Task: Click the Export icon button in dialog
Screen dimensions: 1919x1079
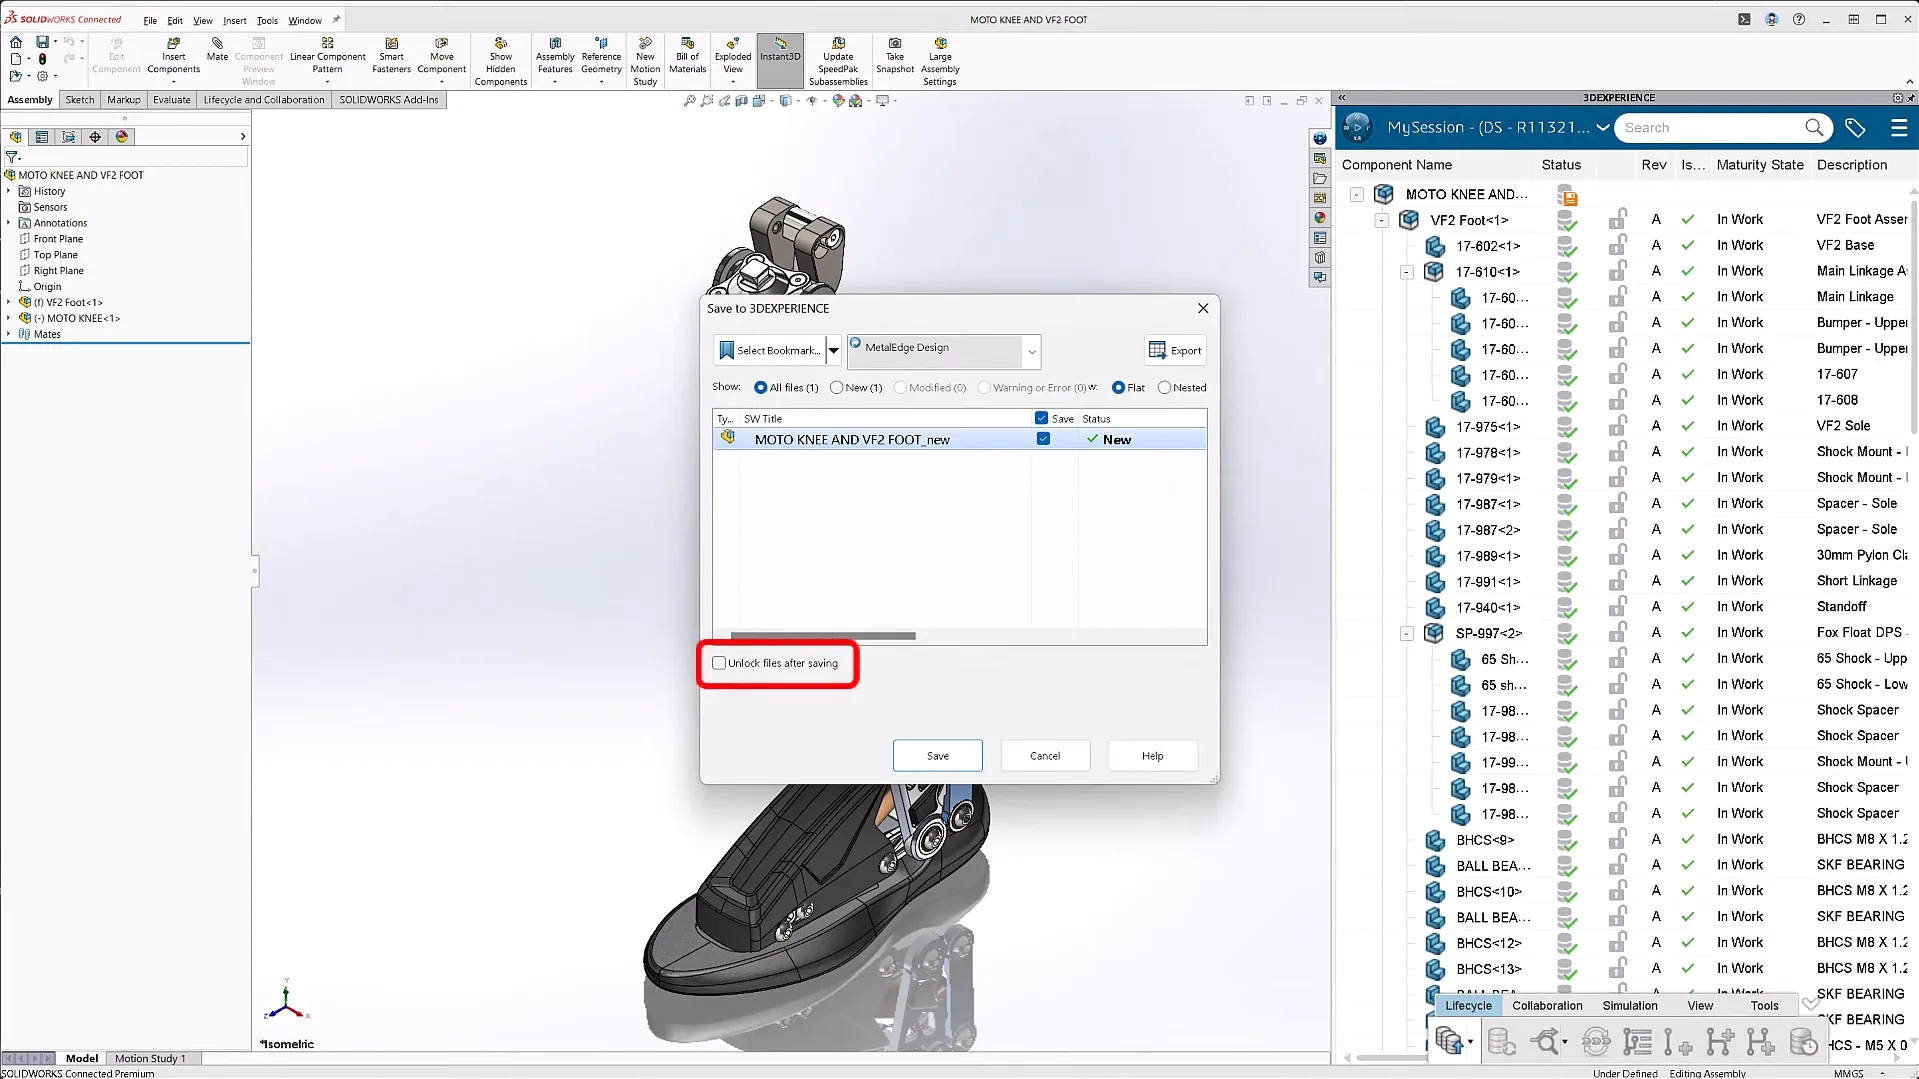Action: (1175, 350)
